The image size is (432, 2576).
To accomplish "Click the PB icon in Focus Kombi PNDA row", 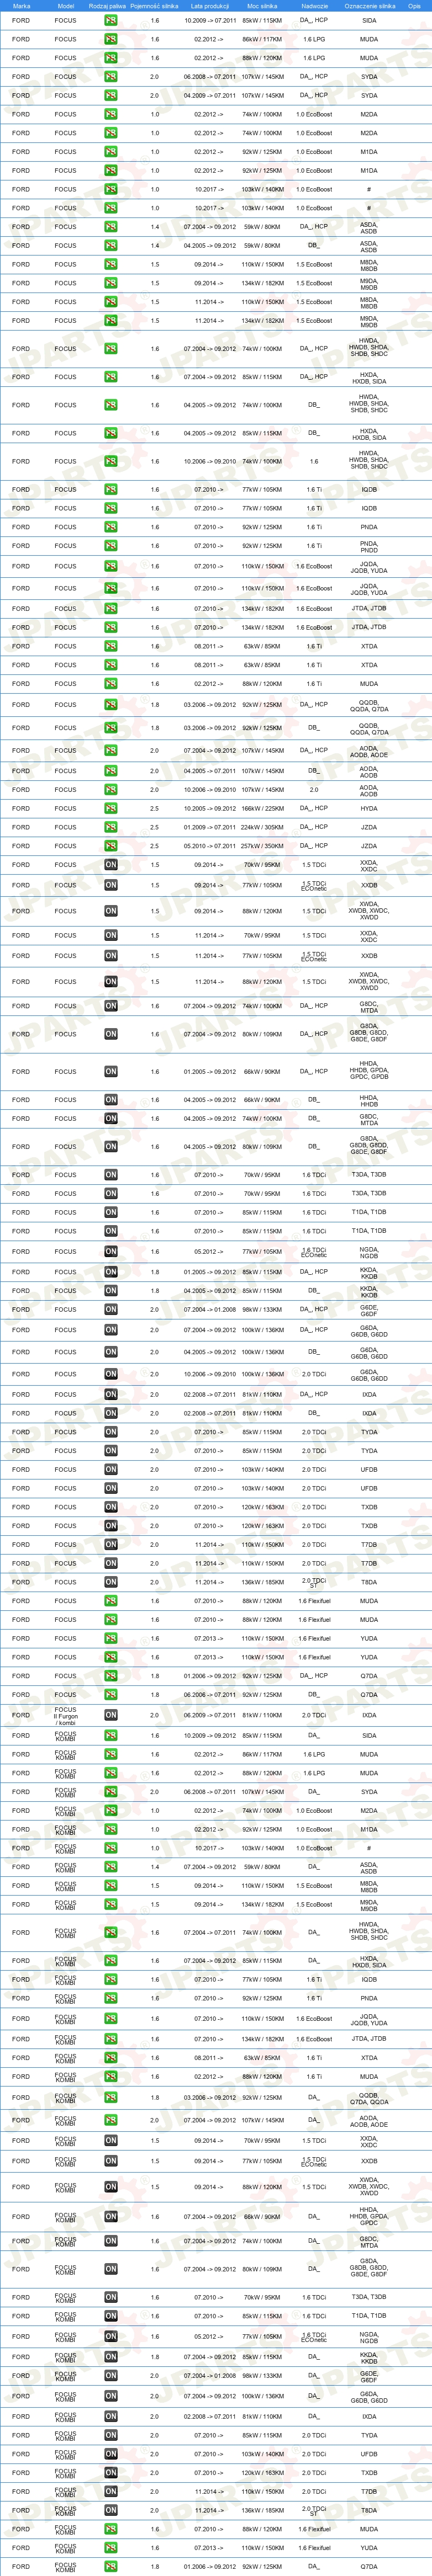I will click(111, 1998).
